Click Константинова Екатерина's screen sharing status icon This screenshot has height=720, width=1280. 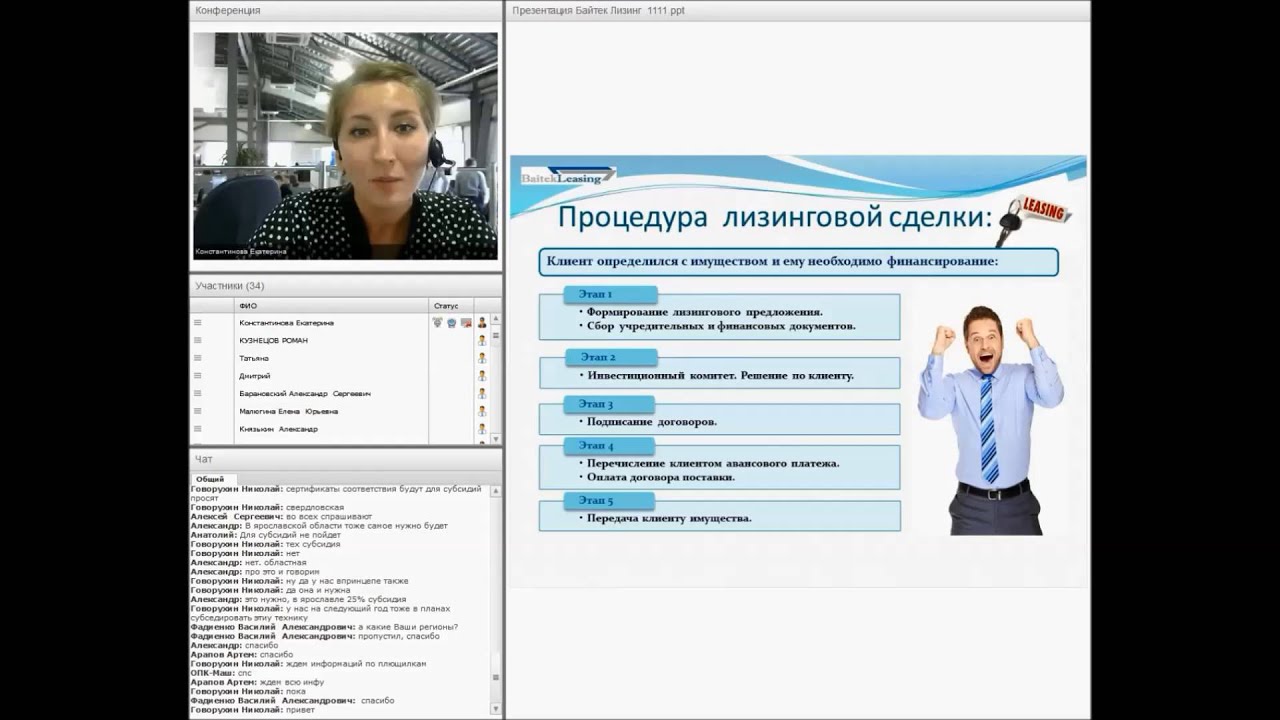point(466,323)
